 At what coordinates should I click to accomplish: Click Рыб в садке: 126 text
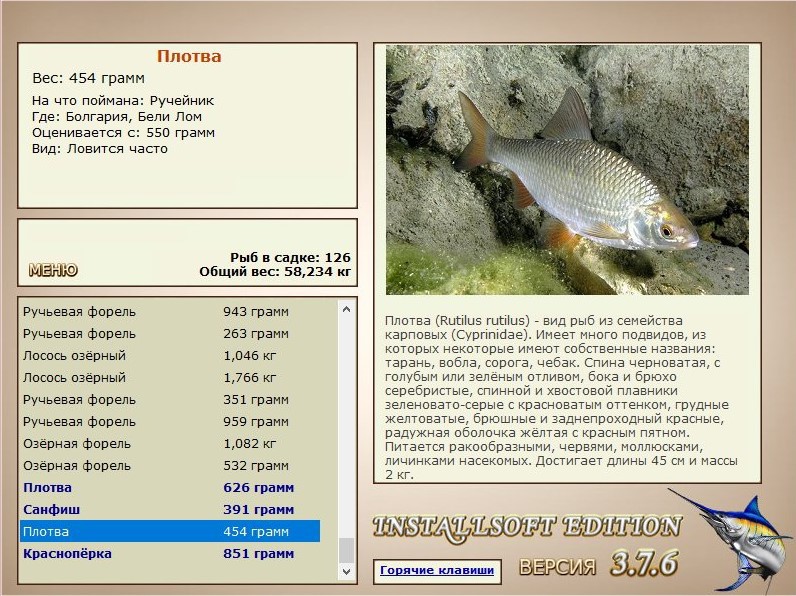[x=290, y=257]
